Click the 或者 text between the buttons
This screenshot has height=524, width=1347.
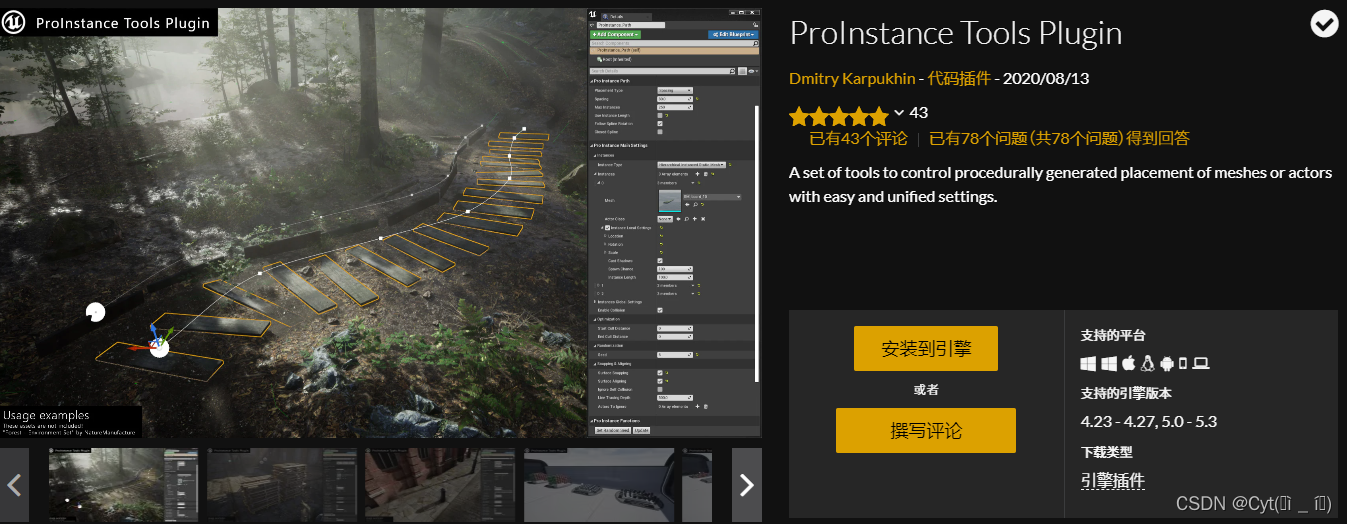926,390
